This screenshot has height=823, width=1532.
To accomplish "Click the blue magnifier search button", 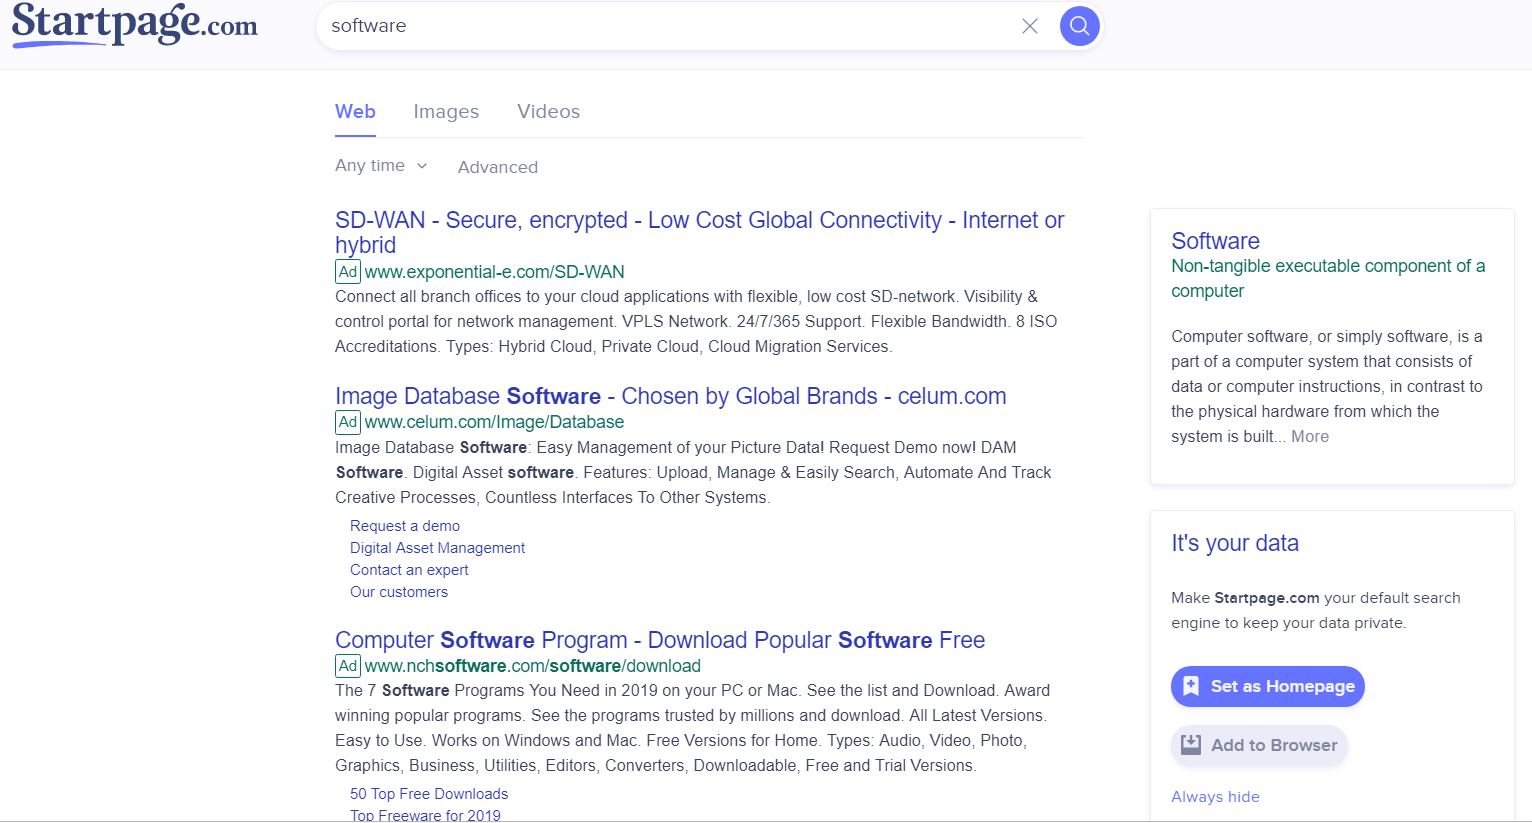I will click(x=1080, y=26).
